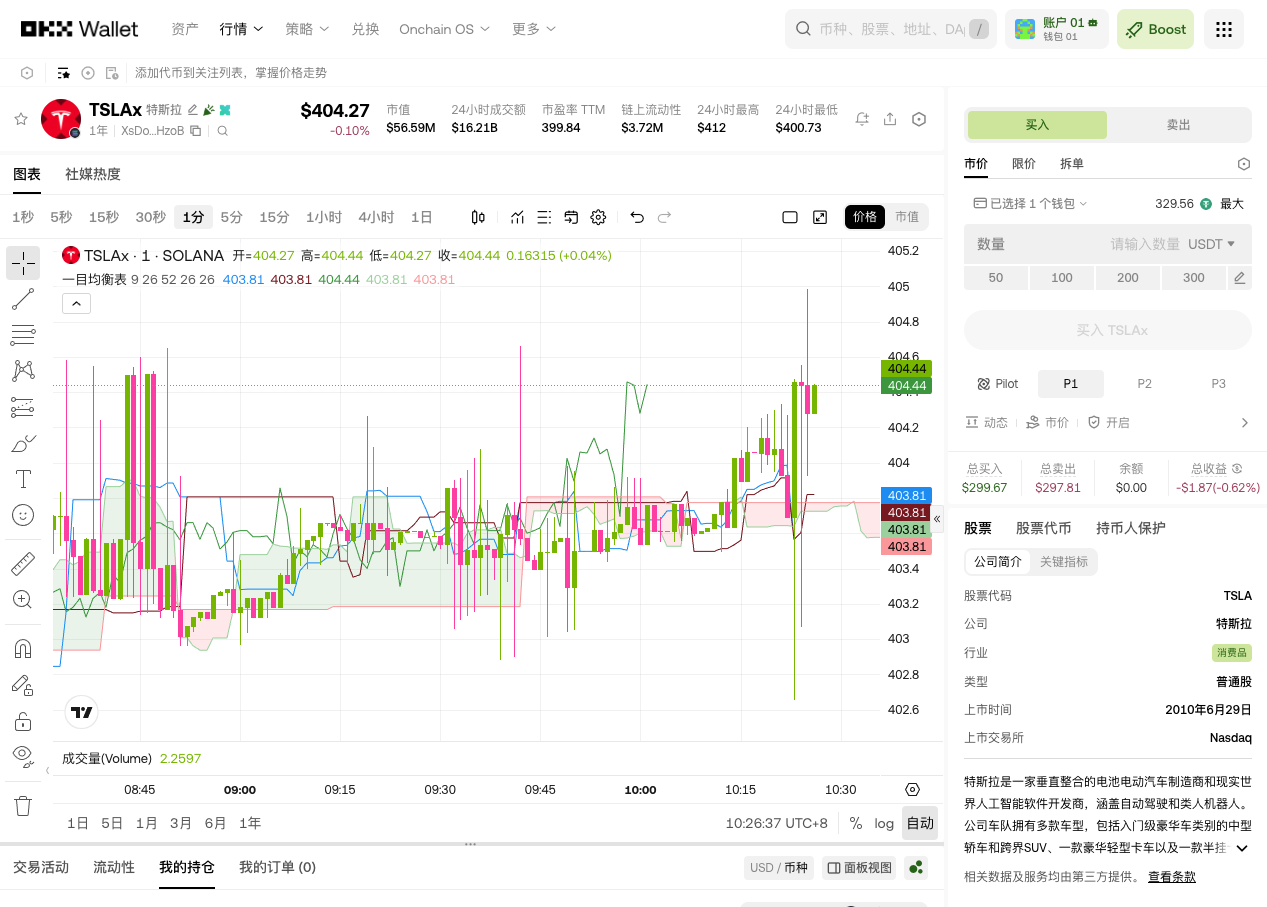The height and width of the screenshot is (907, 1267).
Task: Enter fullscreen chart mode
Action: click(x=820, y=217)
